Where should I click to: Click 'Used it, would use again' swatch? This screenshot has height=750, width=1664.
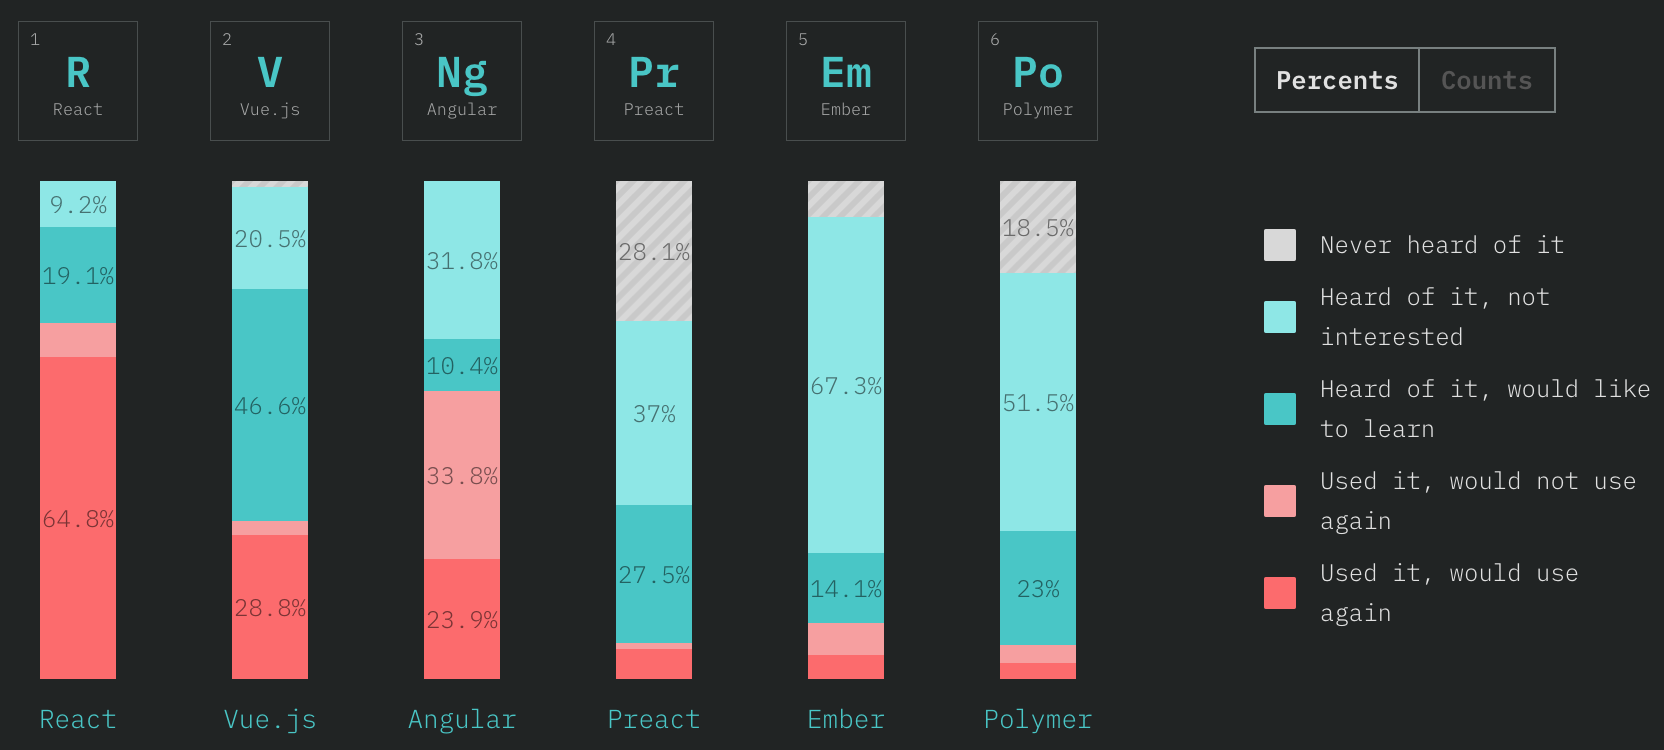(1280, 593)
